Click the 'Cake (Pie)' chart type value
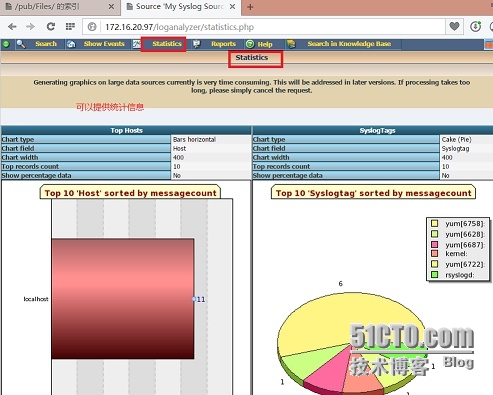493x395 pixels. coord(456,139)
